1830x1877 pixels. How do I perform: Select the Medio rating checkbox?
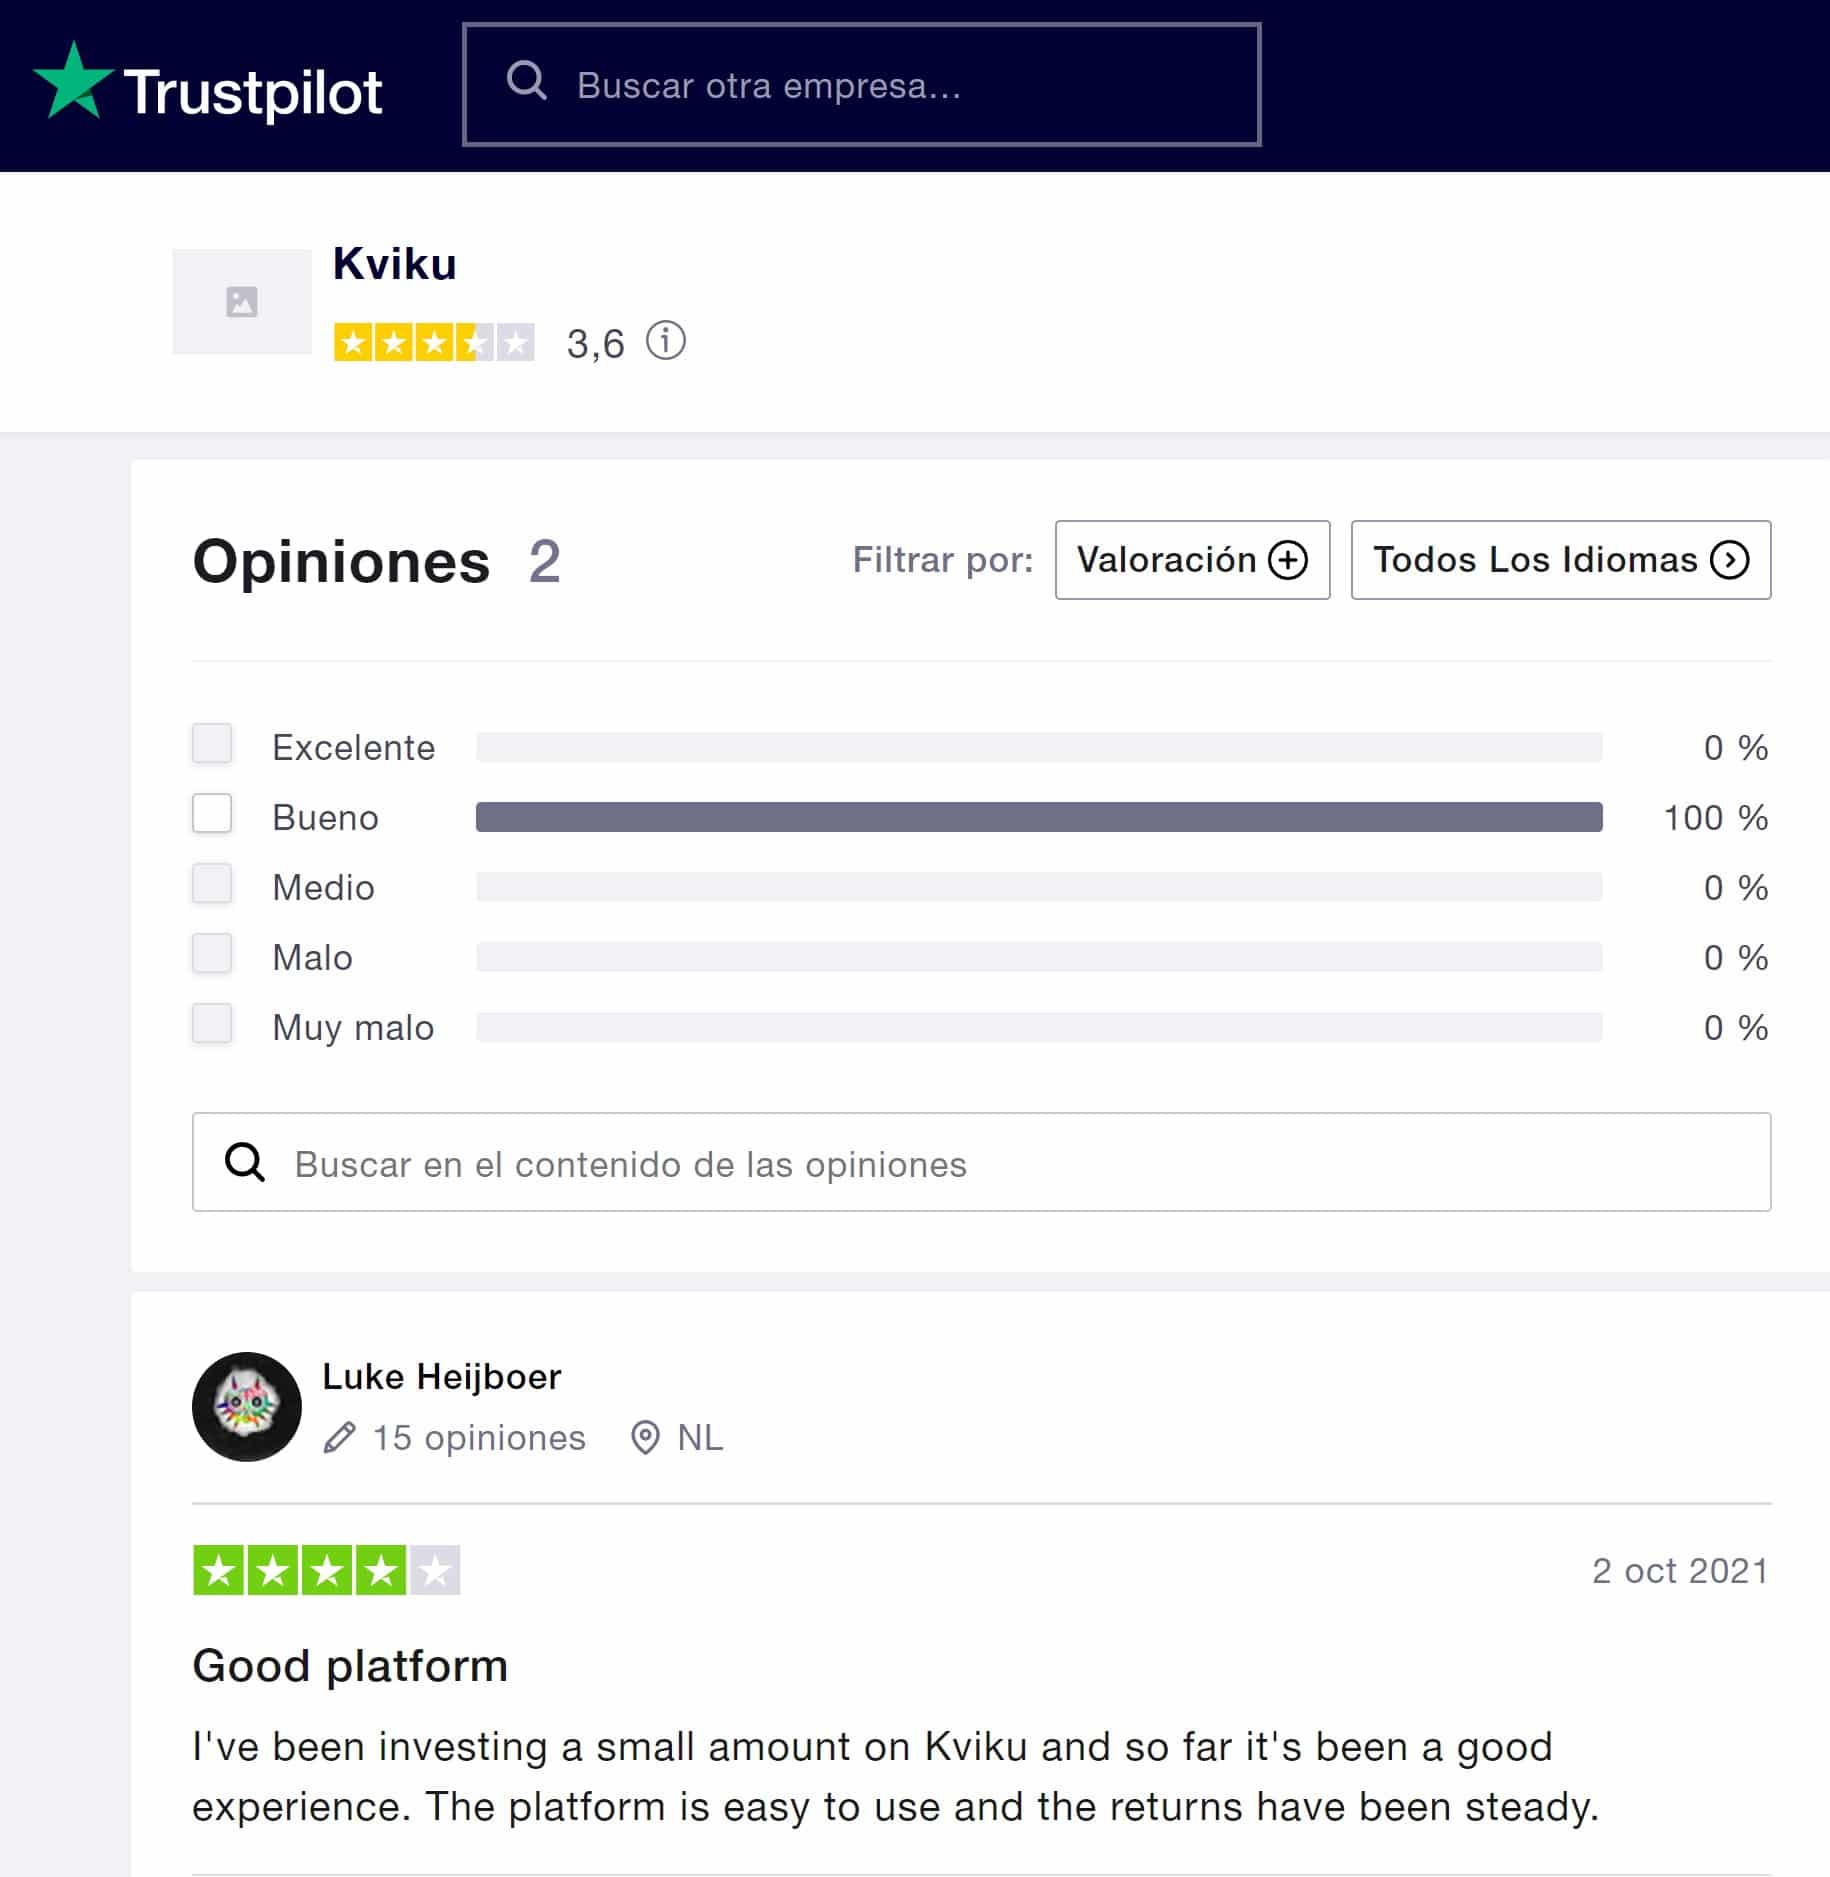[x=212, y=883]
